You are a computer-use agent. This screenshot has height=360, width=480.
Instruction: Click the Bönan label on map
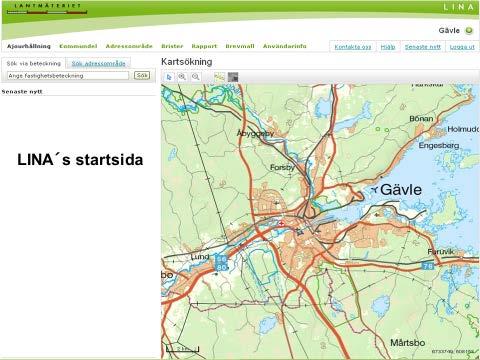[x=421, y=118]
